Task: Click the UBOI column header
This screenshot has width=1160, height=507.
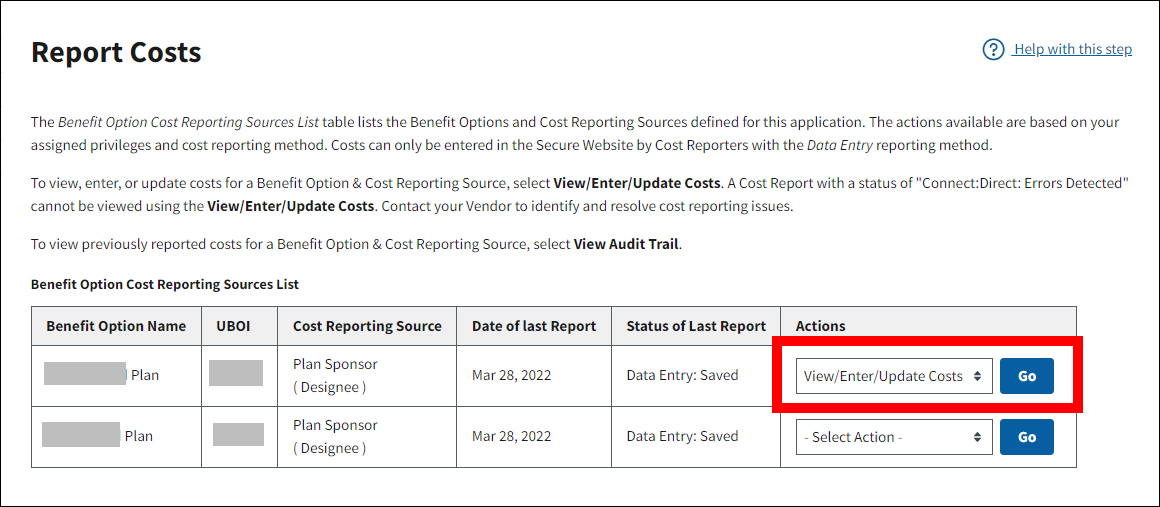Action: [x=239, y=326]
